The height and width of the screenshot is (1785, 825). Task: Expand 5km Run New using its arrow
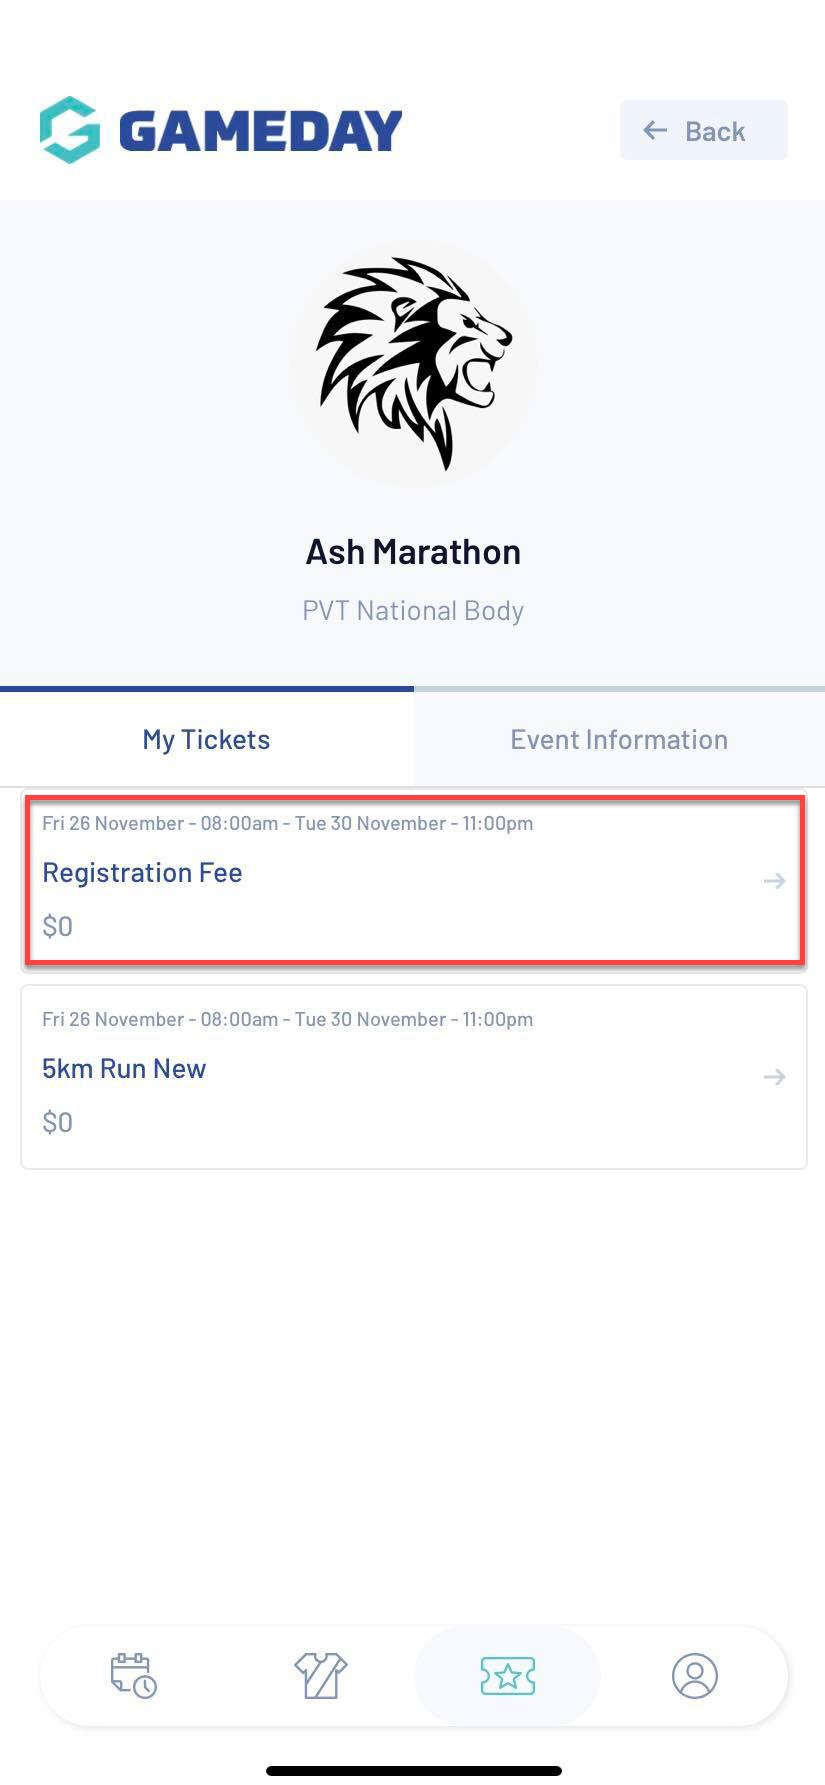(774, 1077)
